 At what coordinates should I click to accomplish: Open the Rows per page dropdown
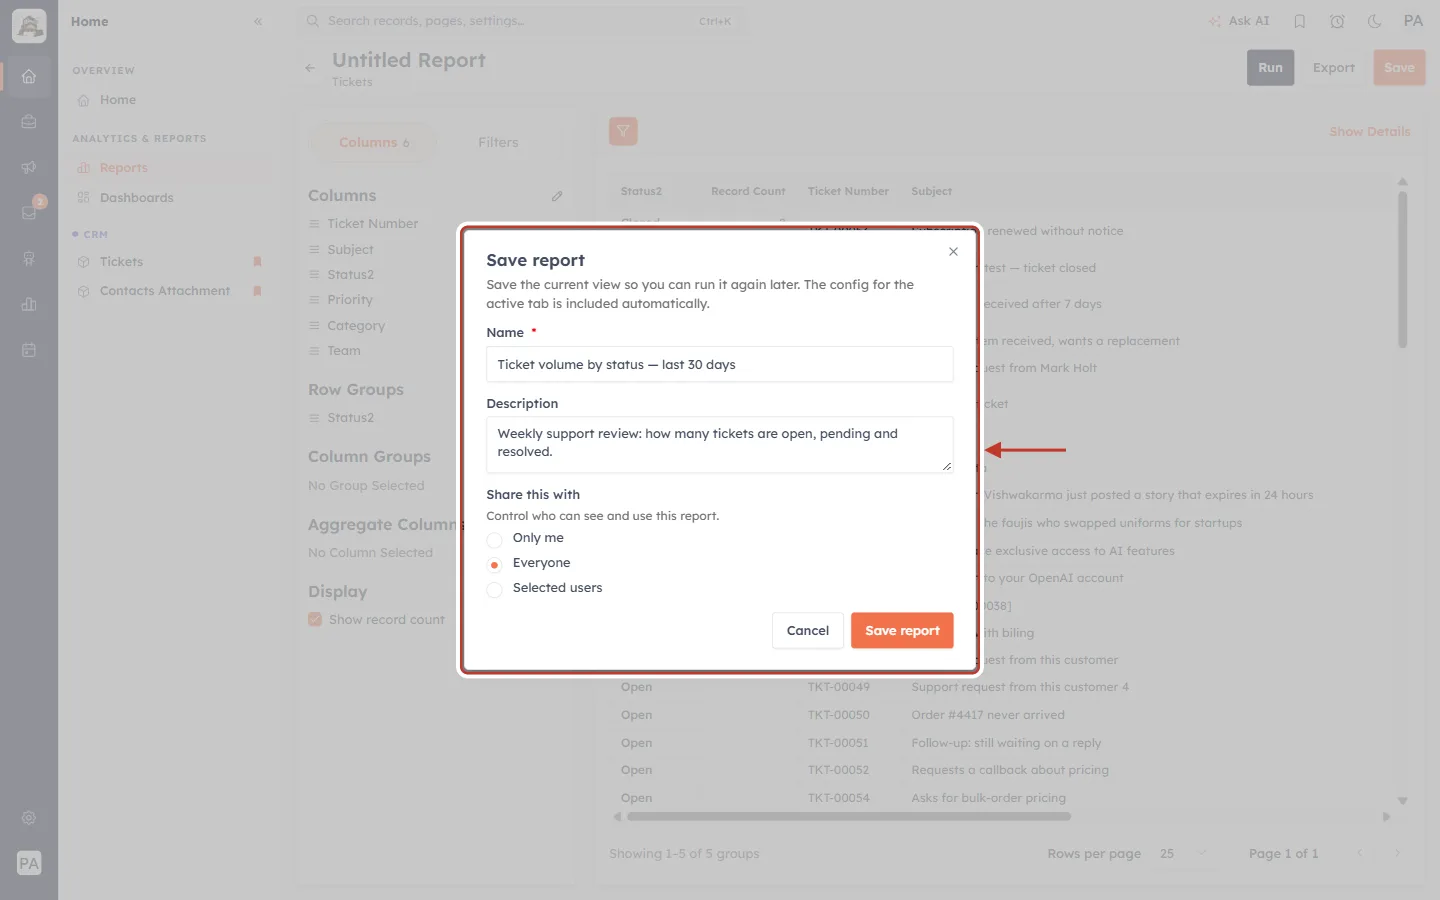click(1183, 854)
